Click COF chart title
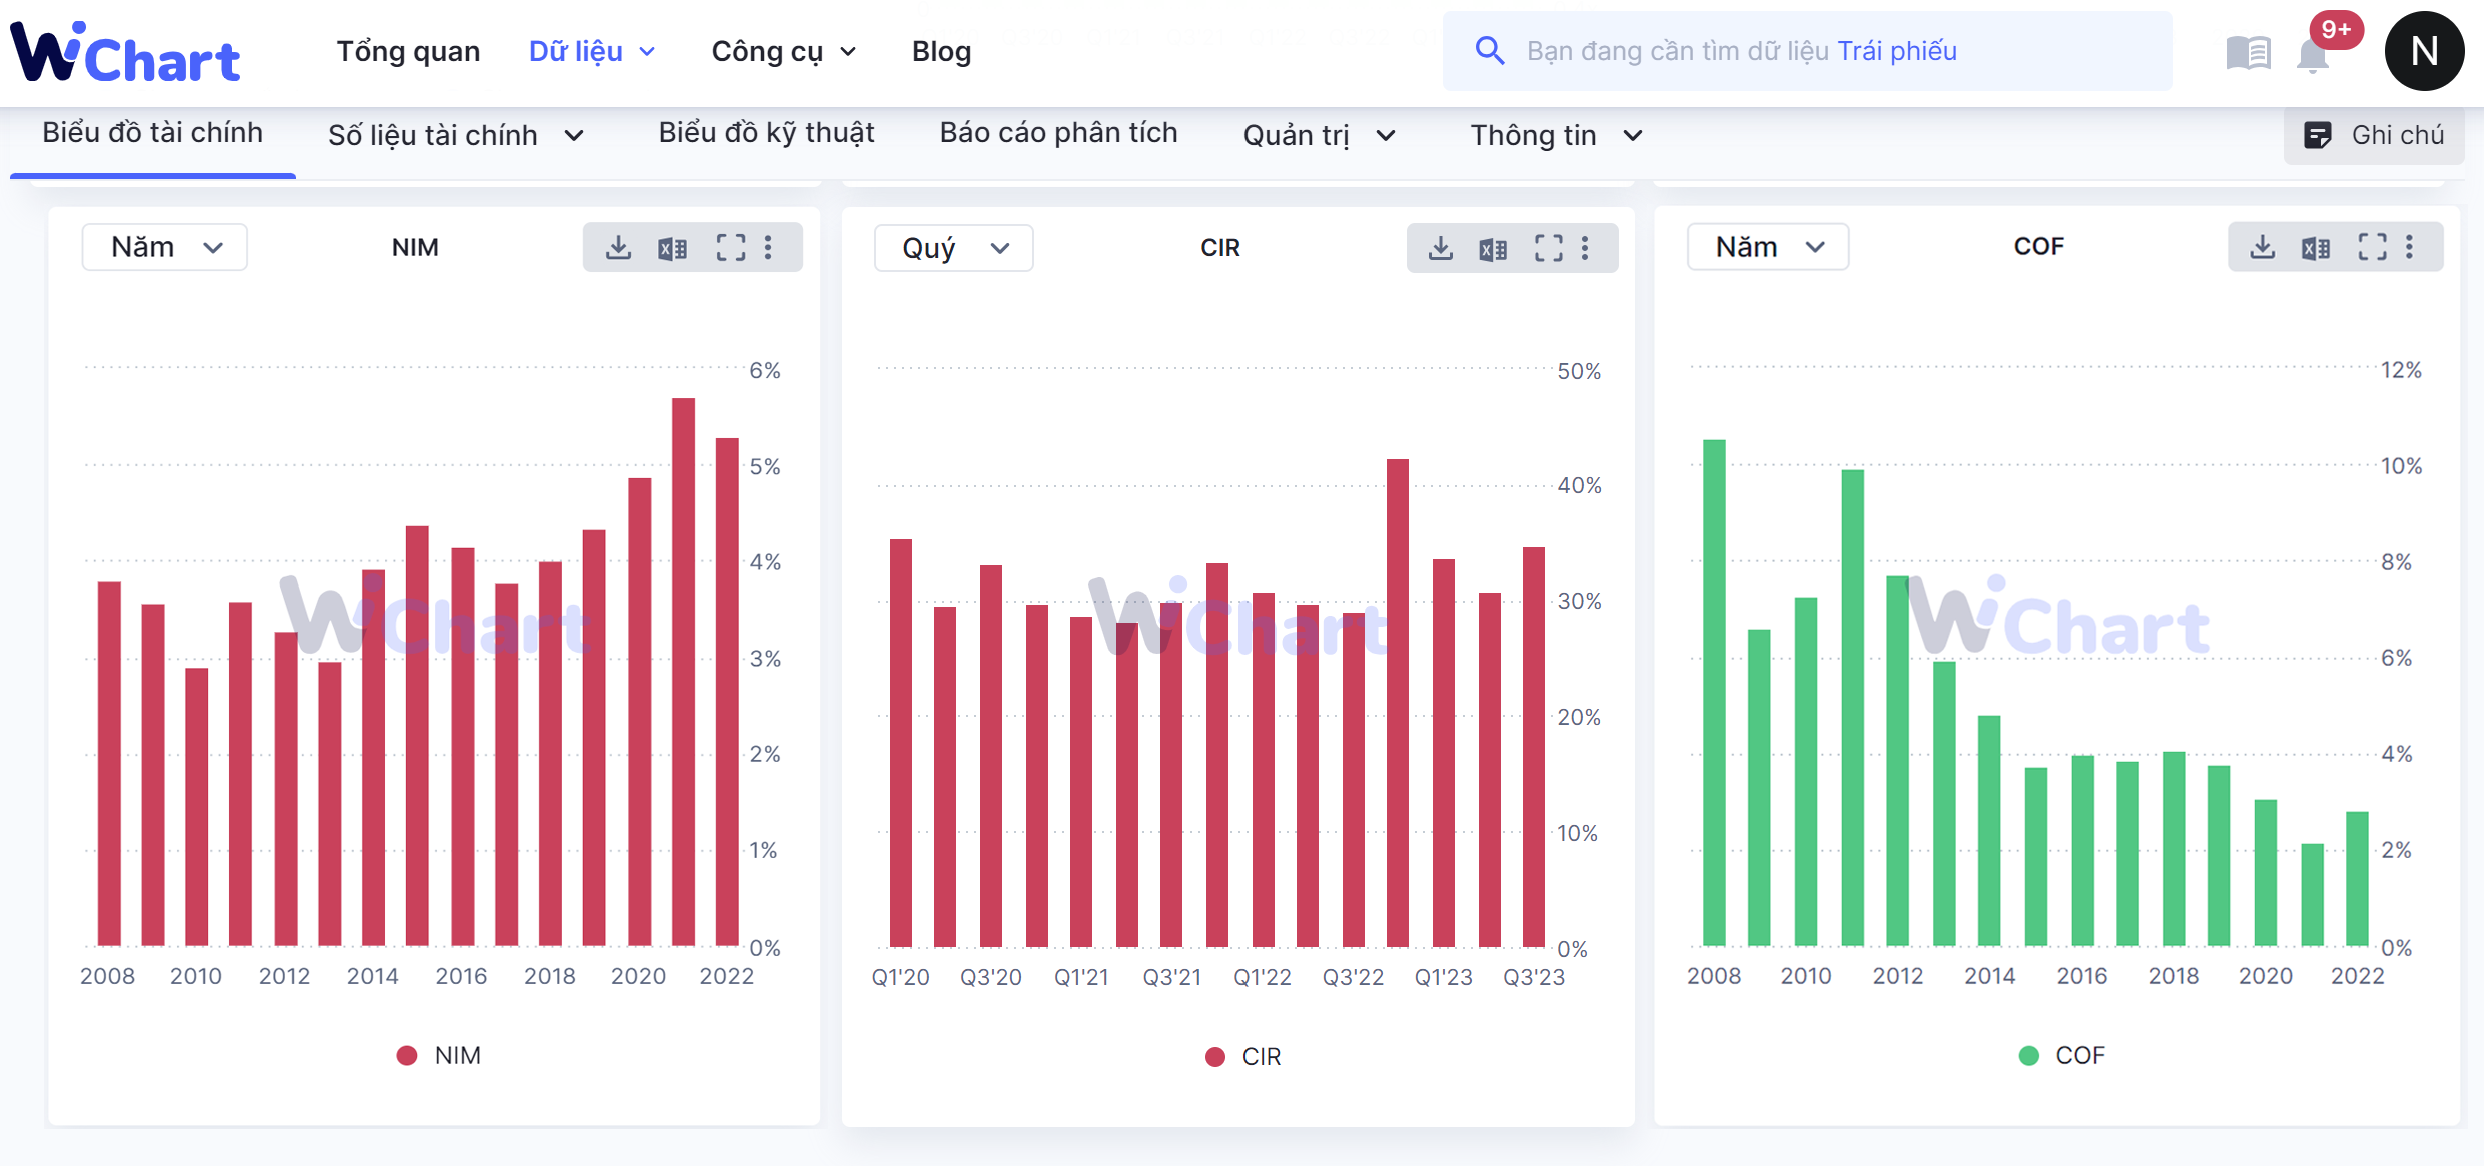Viewport: 2484px width, 1166px height. coord(2038,246)
